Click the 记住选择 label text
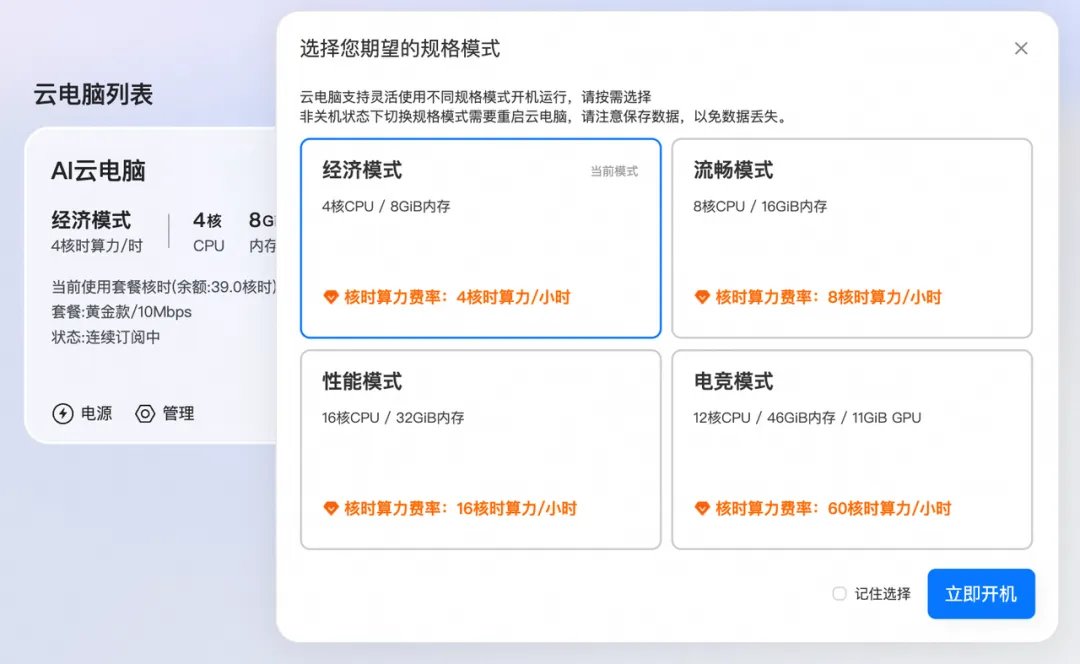Image resolution: width=1080 pixels, height=664 pixels. (882, 594)
